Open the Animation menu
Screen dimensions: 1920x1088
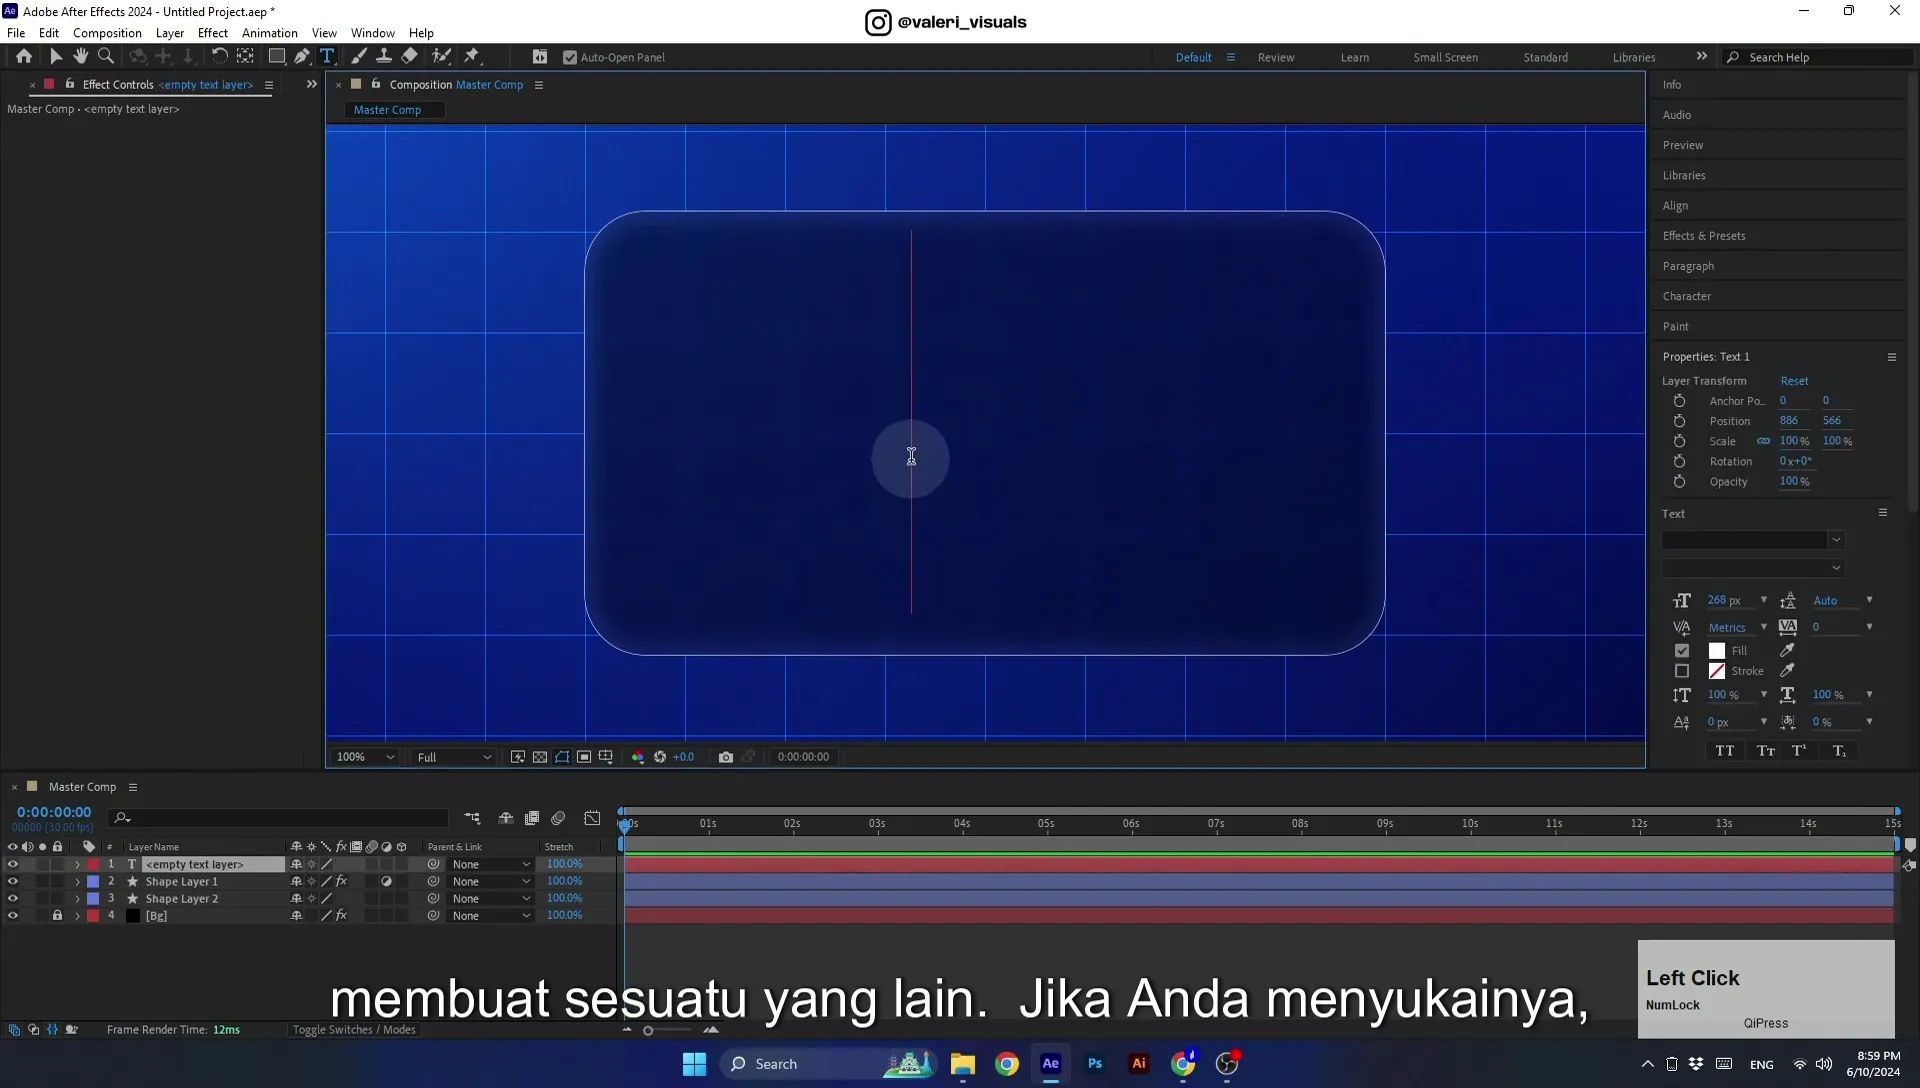[x=269, y=33]
